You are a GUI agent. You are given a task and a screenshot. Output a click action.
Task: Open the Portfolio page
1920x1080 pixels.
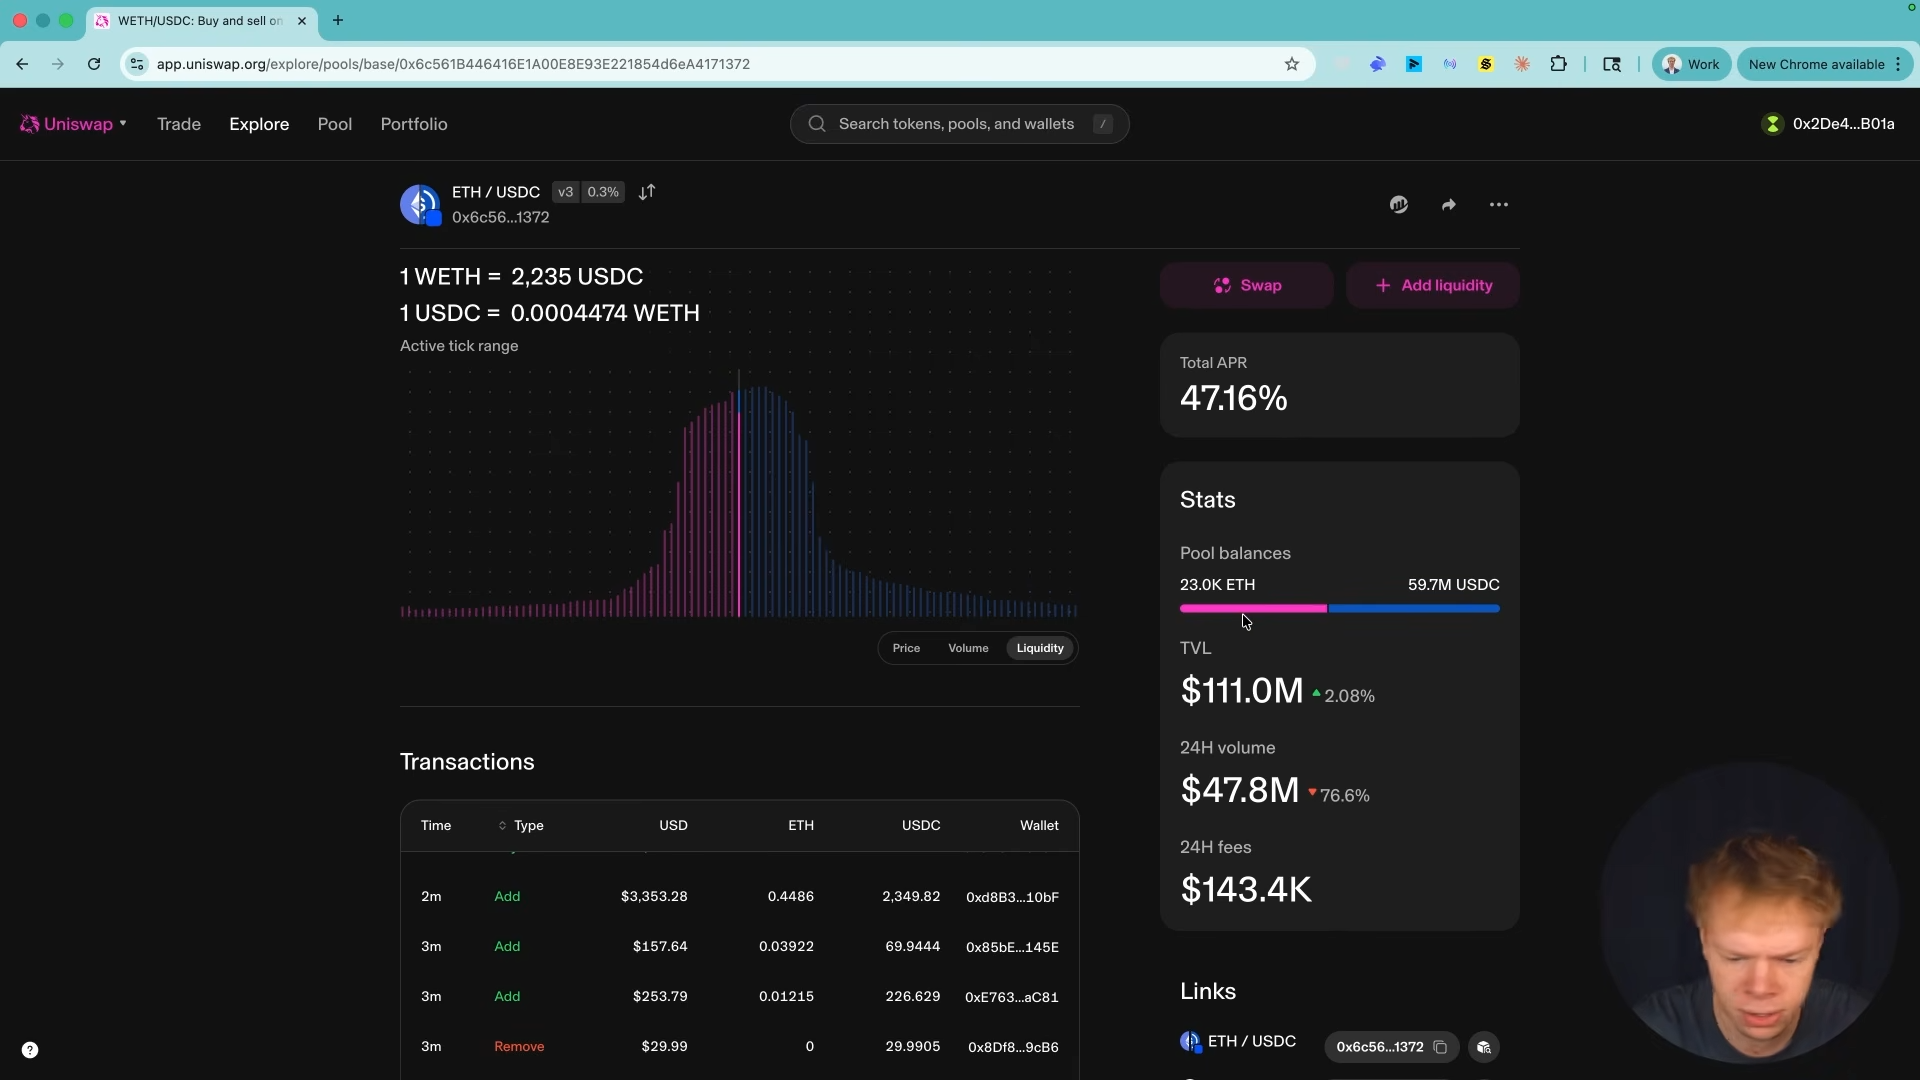pyautogui.click(x=414, y=124)
